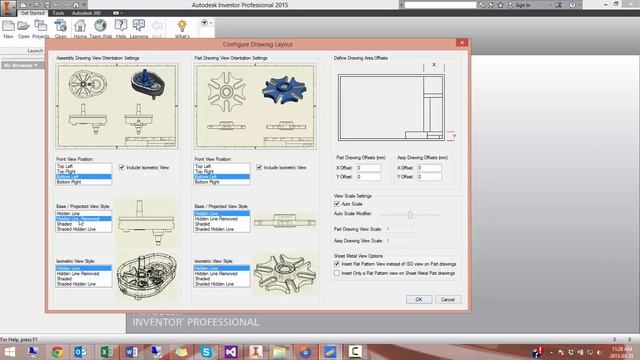Open Visual Studio from the taskbar

pyautogui.click(x=231, y=352)
